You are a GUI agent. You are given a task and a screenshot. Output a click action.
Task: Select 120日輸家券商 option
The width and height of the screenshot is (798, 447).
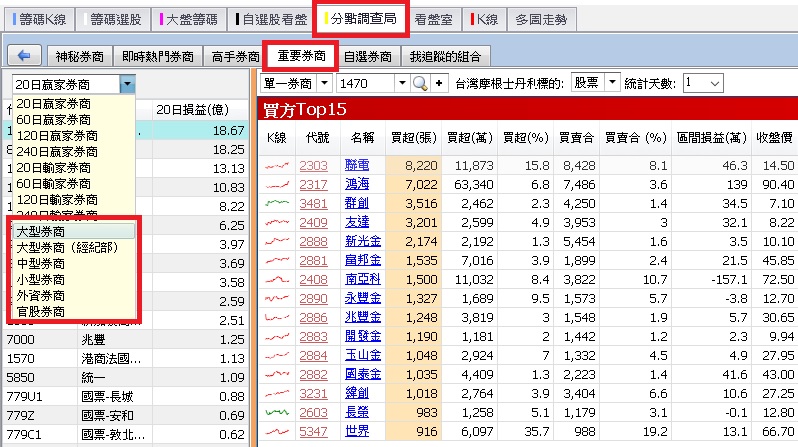(74, 200)
